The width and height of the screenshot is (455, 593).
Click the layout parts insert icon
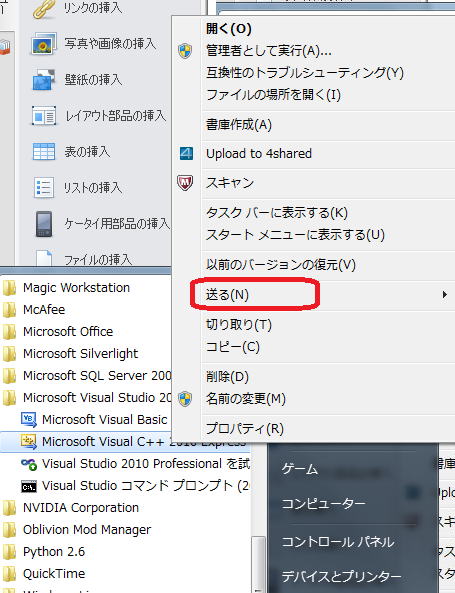click(x=44, y=115)
